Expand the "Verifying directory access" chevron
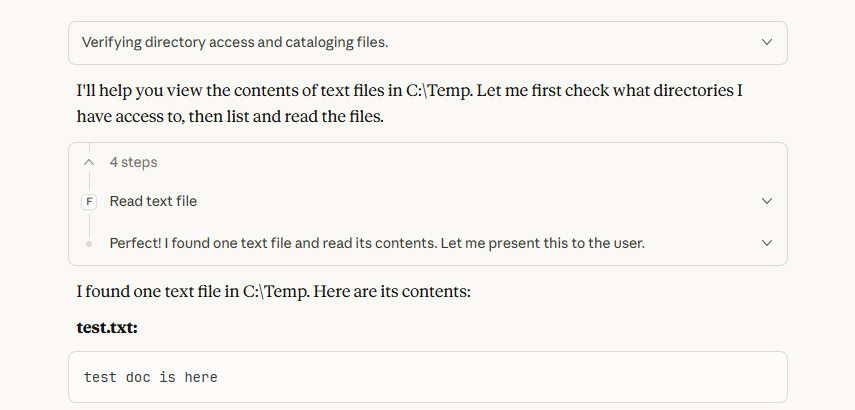The width and height of the screenshot is (855, 410). click(x=767, y=42)
